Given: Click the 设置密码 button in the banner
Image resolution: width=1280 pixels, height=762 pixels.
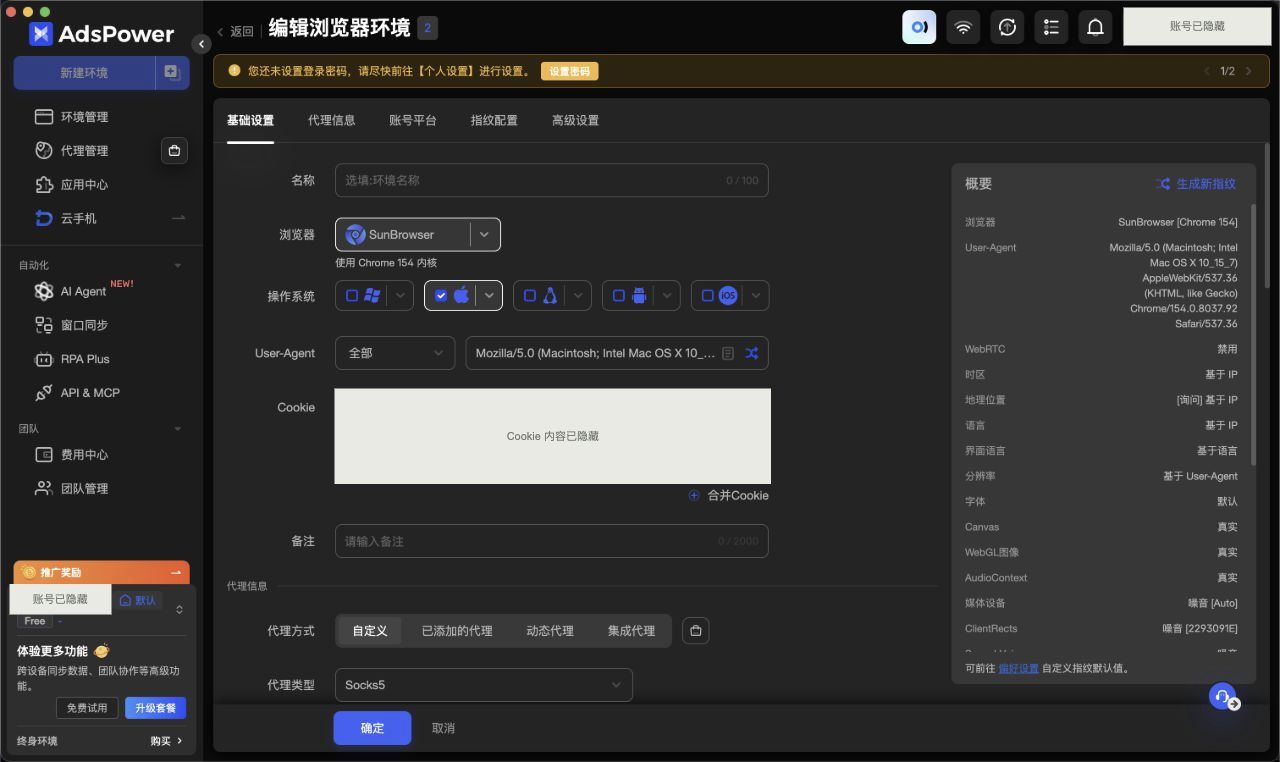Looking at the screenshot, I should (x=570, y=71).
